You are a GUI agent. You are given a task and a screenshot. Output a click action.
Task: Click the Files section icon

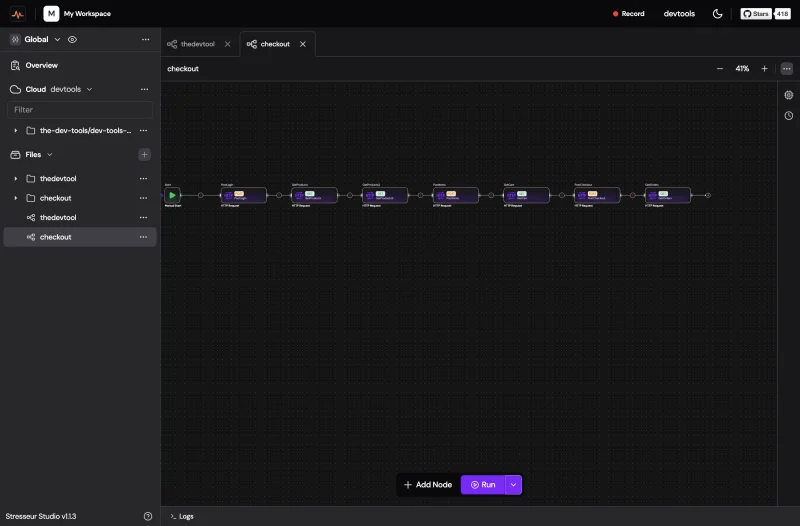(15, 155)
